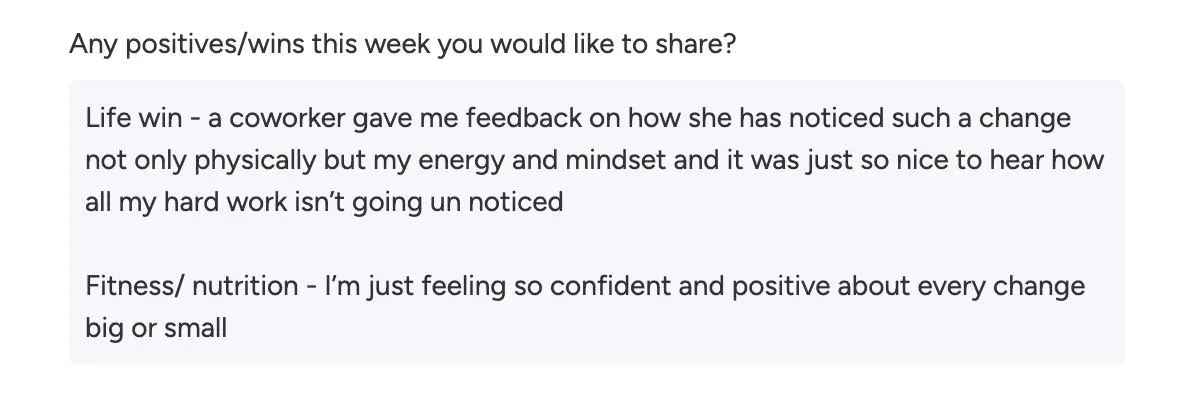Click the blank line between the two paragraphs

[596, 245]
